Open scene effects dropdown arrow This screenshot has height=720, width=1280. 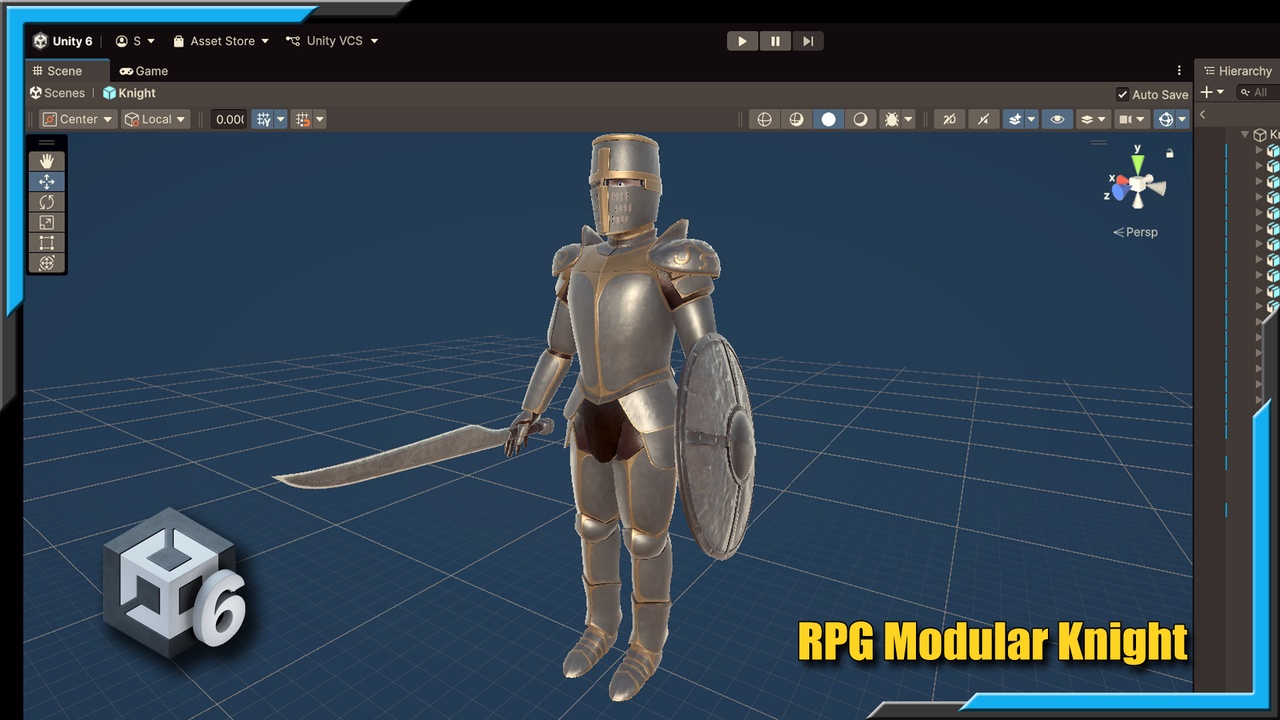pyautogui.click(x=1032, y=119)
